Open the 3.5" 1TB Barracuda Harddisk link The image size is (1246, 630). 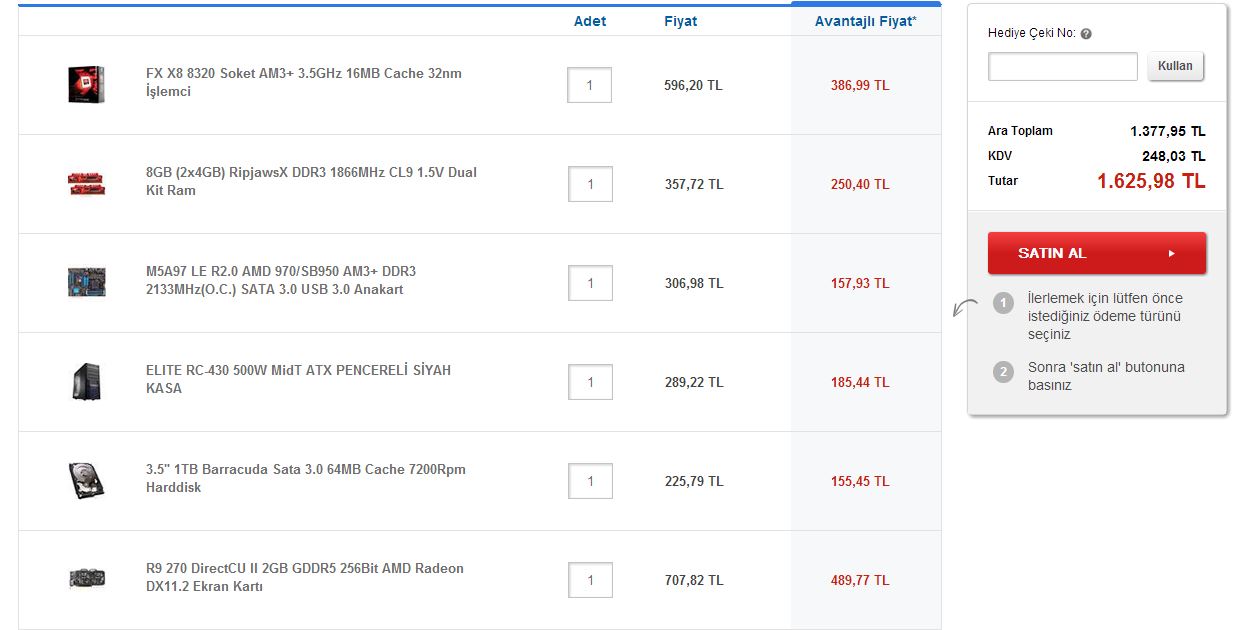(x=306, y=478)
